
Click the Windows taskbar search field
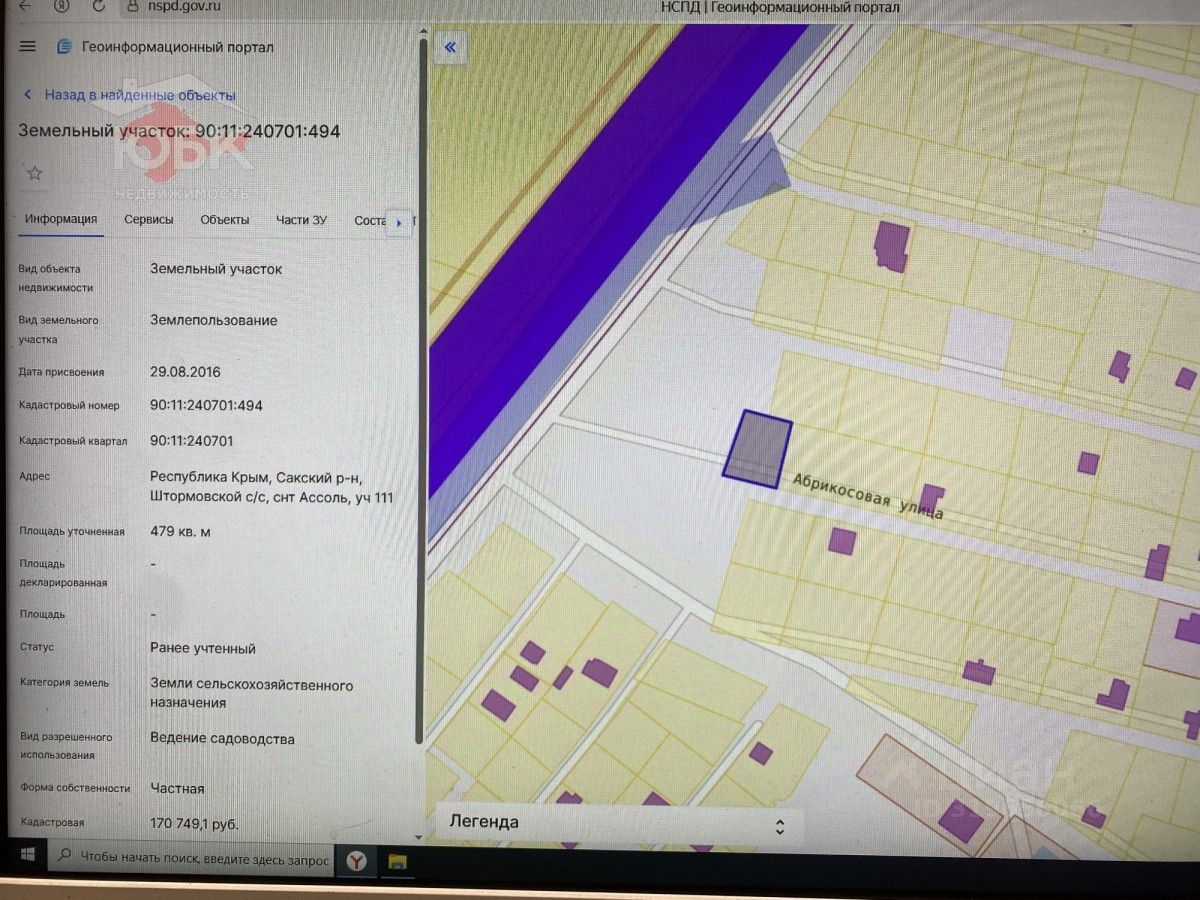[x=191, y=858]
